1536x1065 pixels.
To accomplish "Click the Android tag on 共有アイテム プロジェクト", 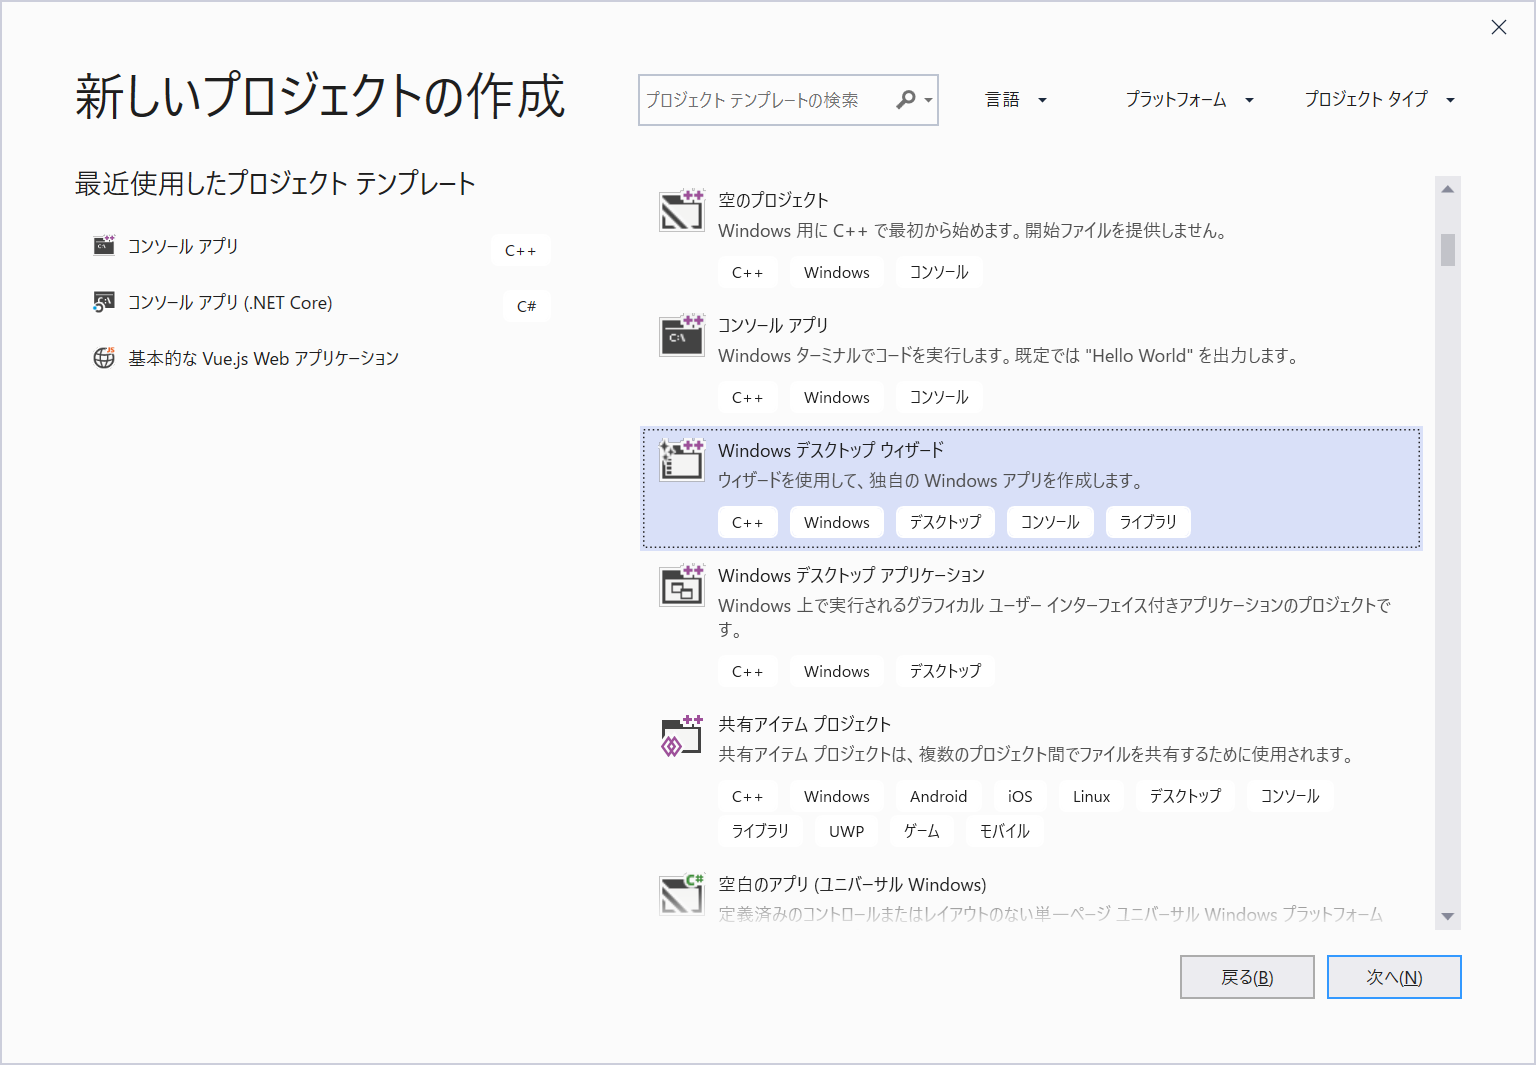I will [x=938, y=796].
